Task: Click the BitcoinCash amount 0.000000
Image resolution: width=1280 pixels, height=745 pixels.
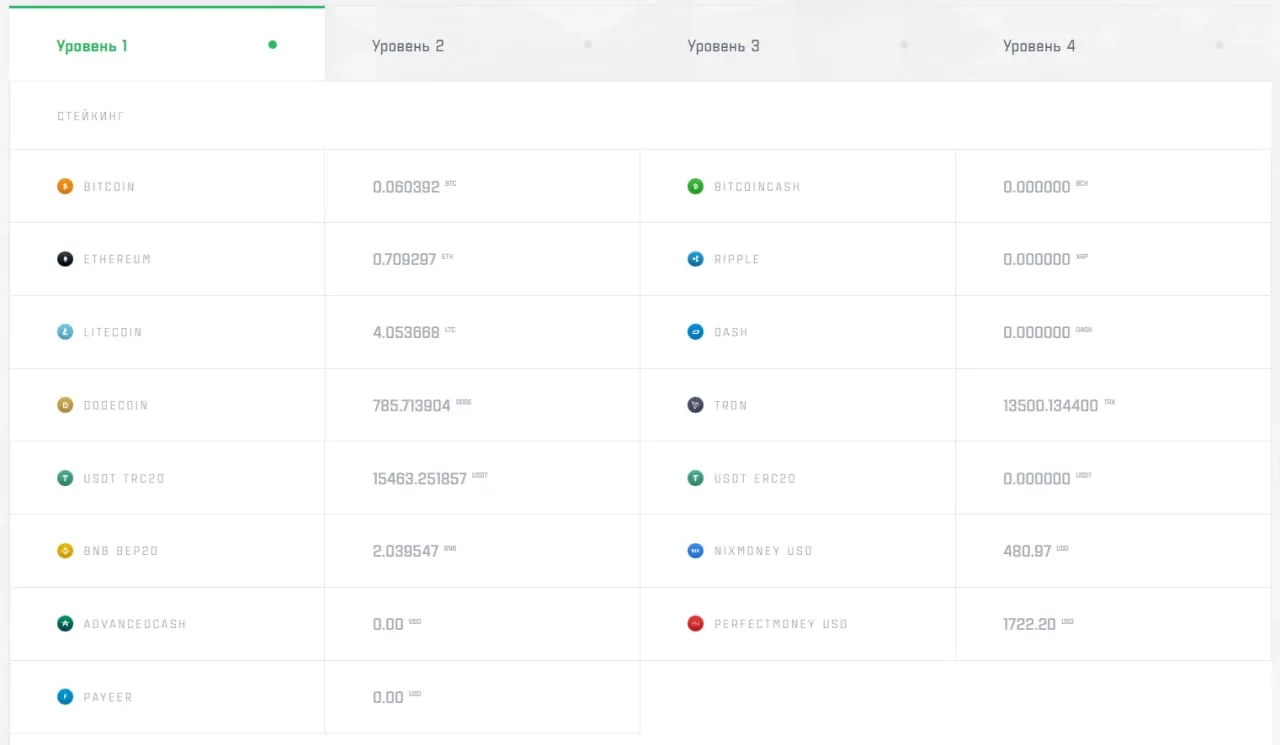Action: [x=1037, y=187]
